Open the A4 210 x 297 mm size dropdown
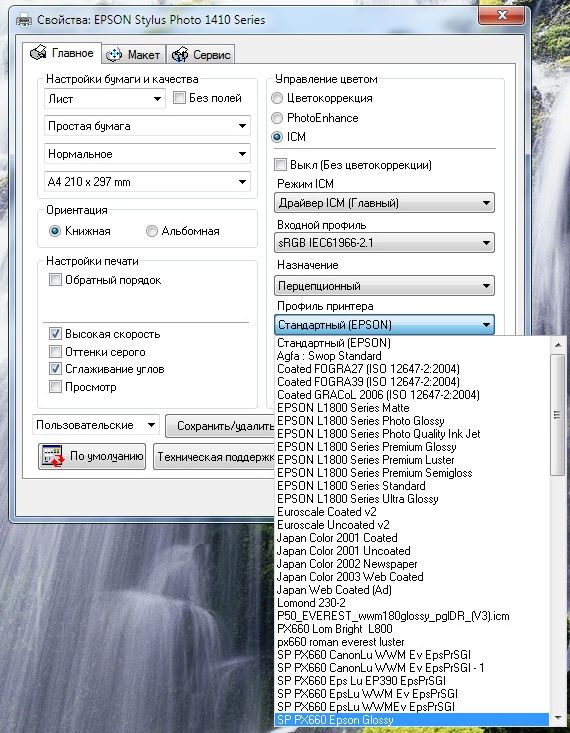The image size is (570, 733). click(147, 182)
